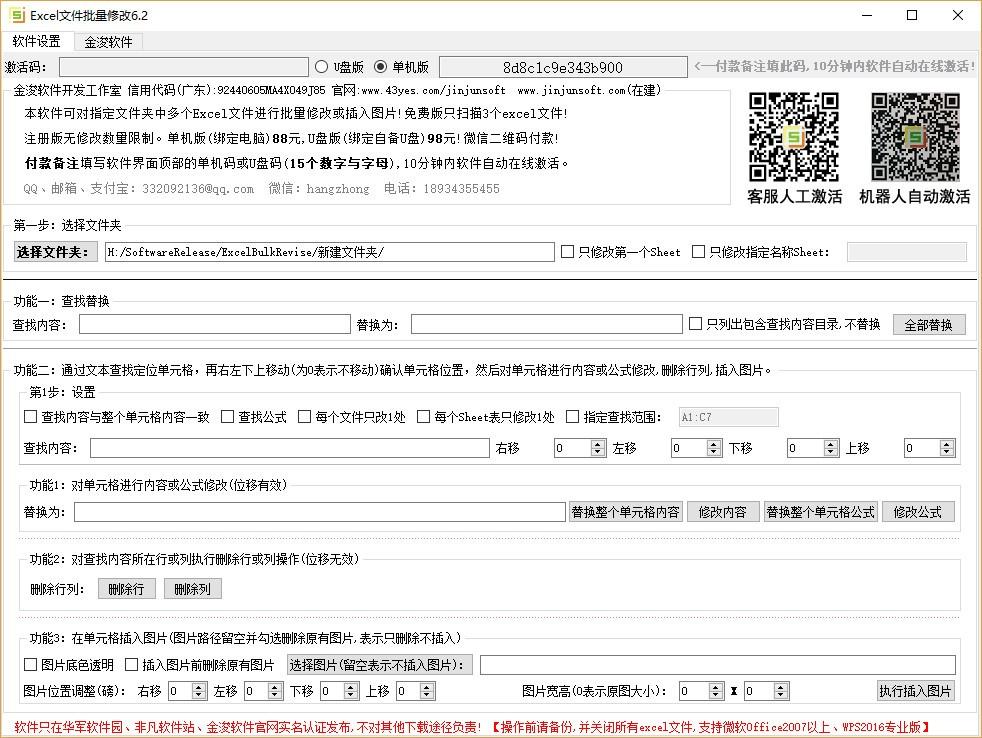The height and width of the screenshot is (738, 982).
Task: Click the 功能一 替换为 input field
Action: (547, 324)
